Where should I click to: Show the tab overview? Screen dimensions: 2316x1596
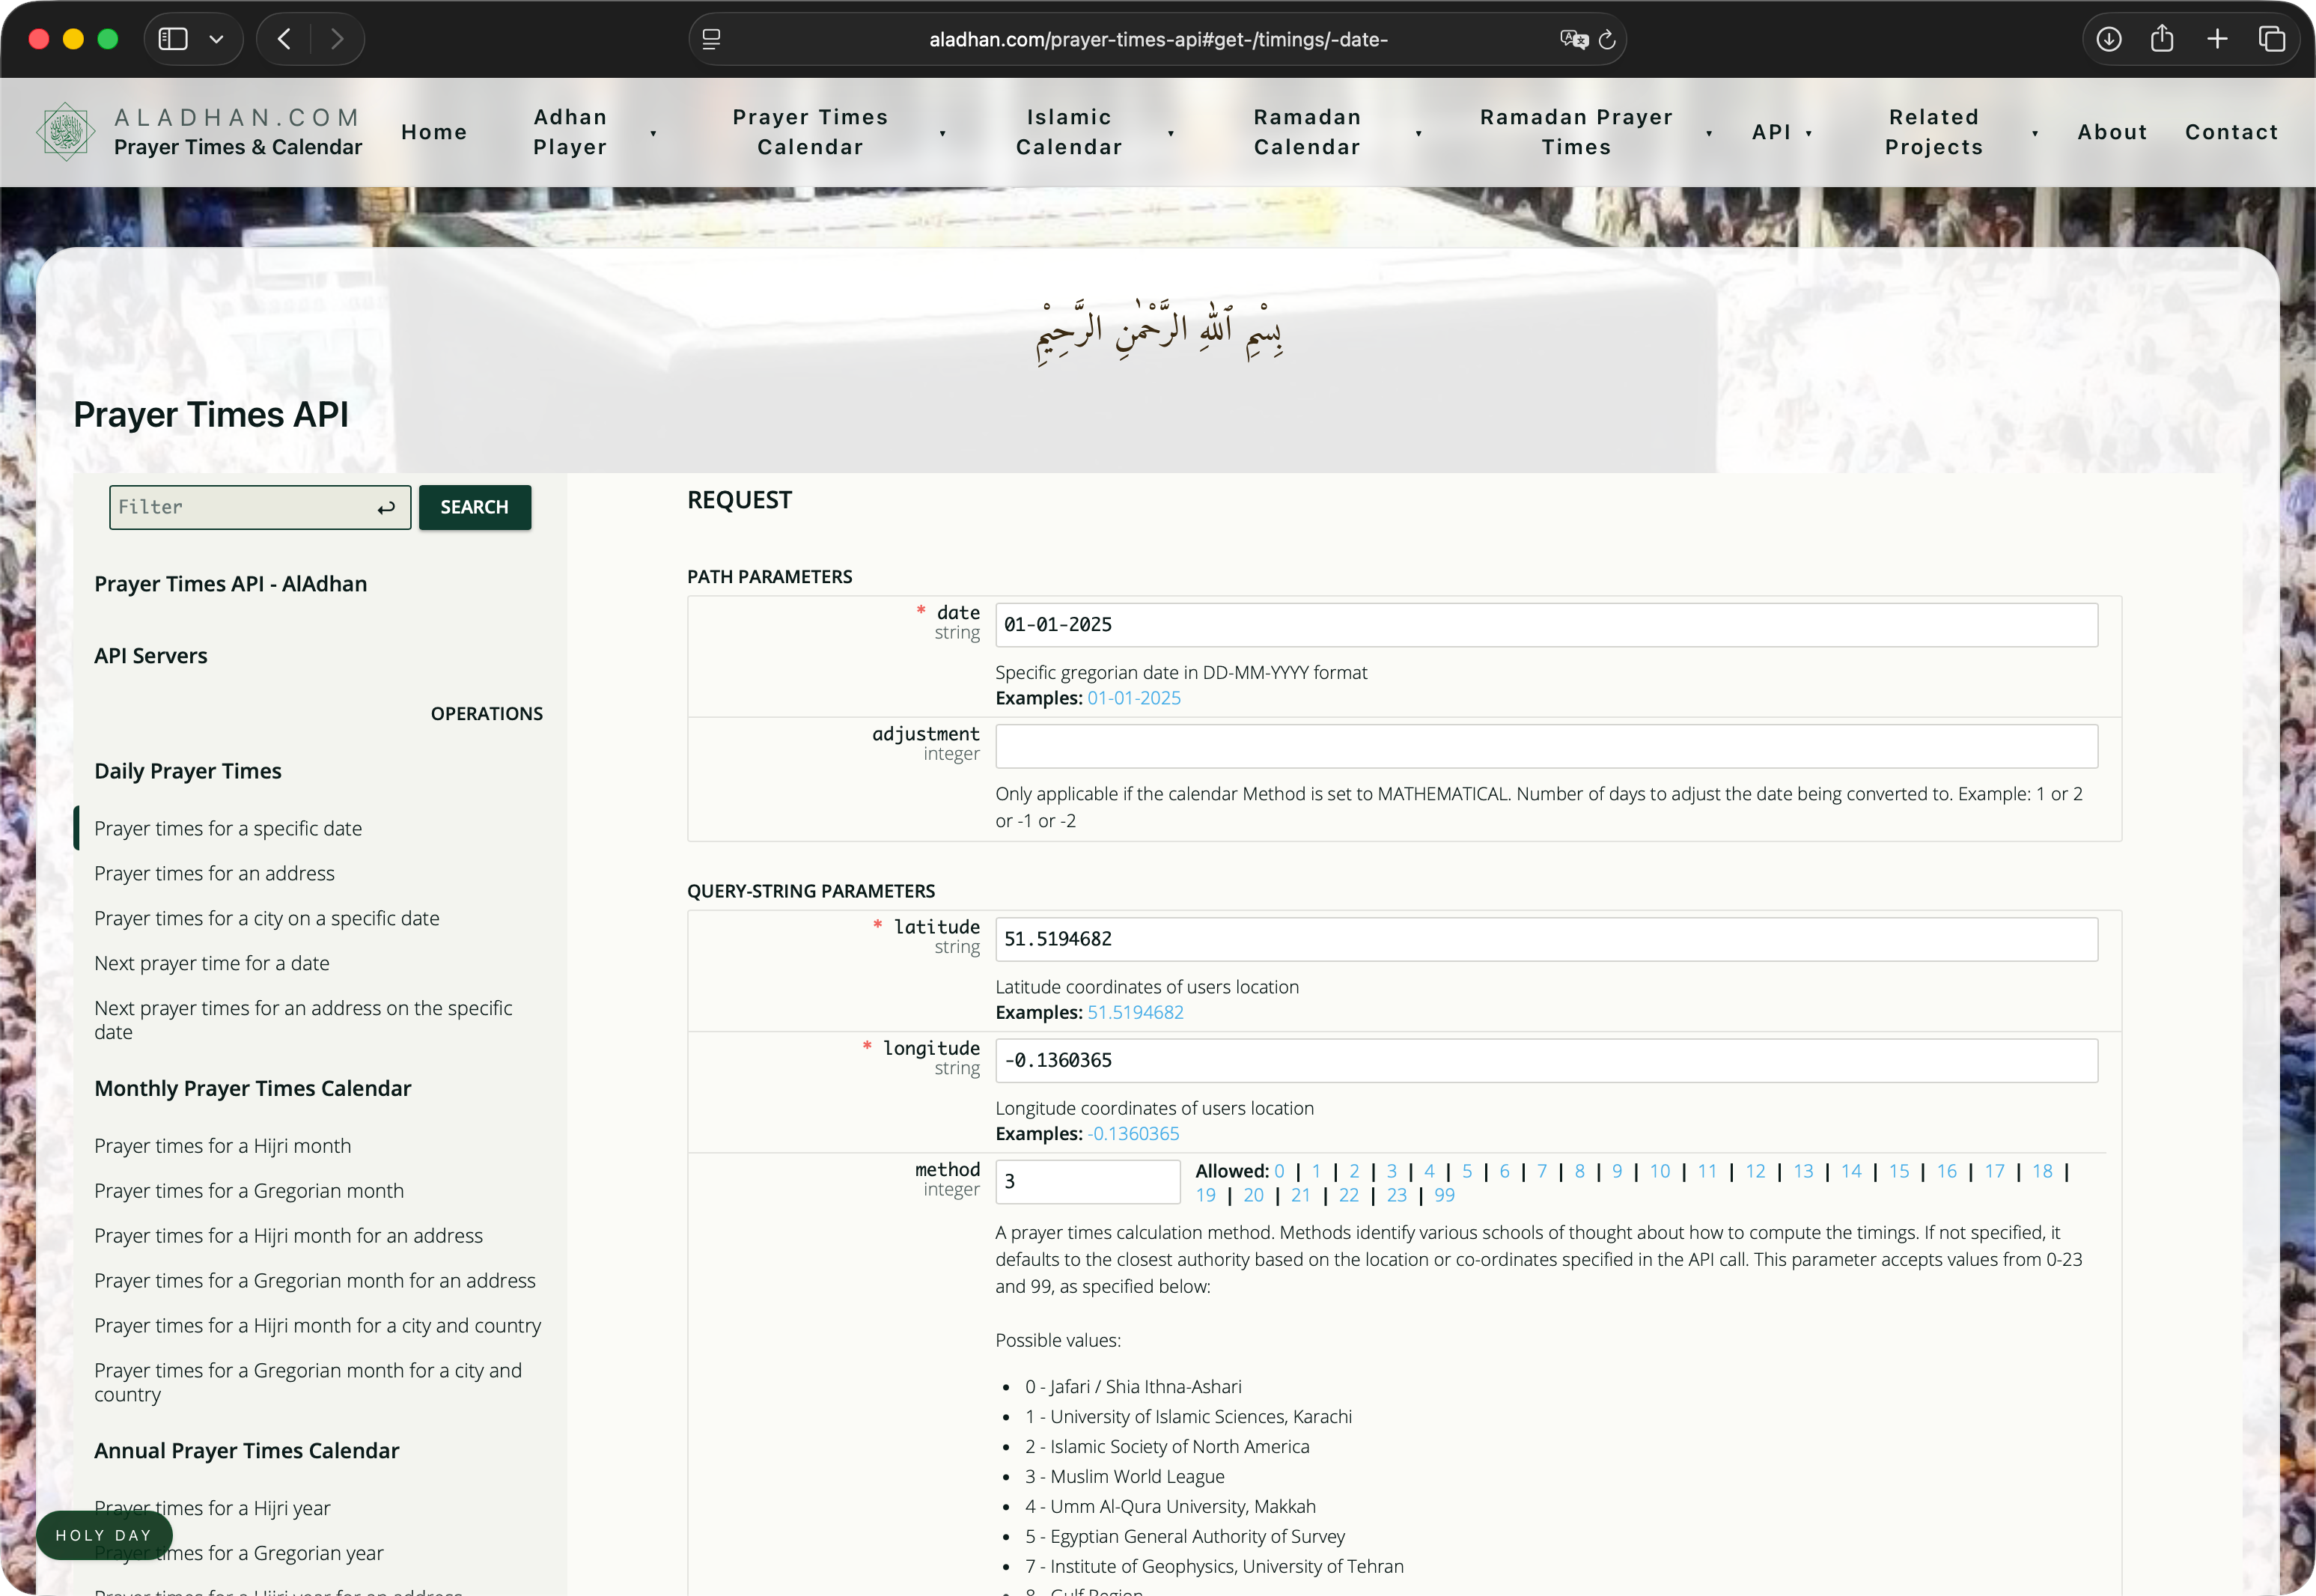pyautogui.click(x=2272, y=39)
